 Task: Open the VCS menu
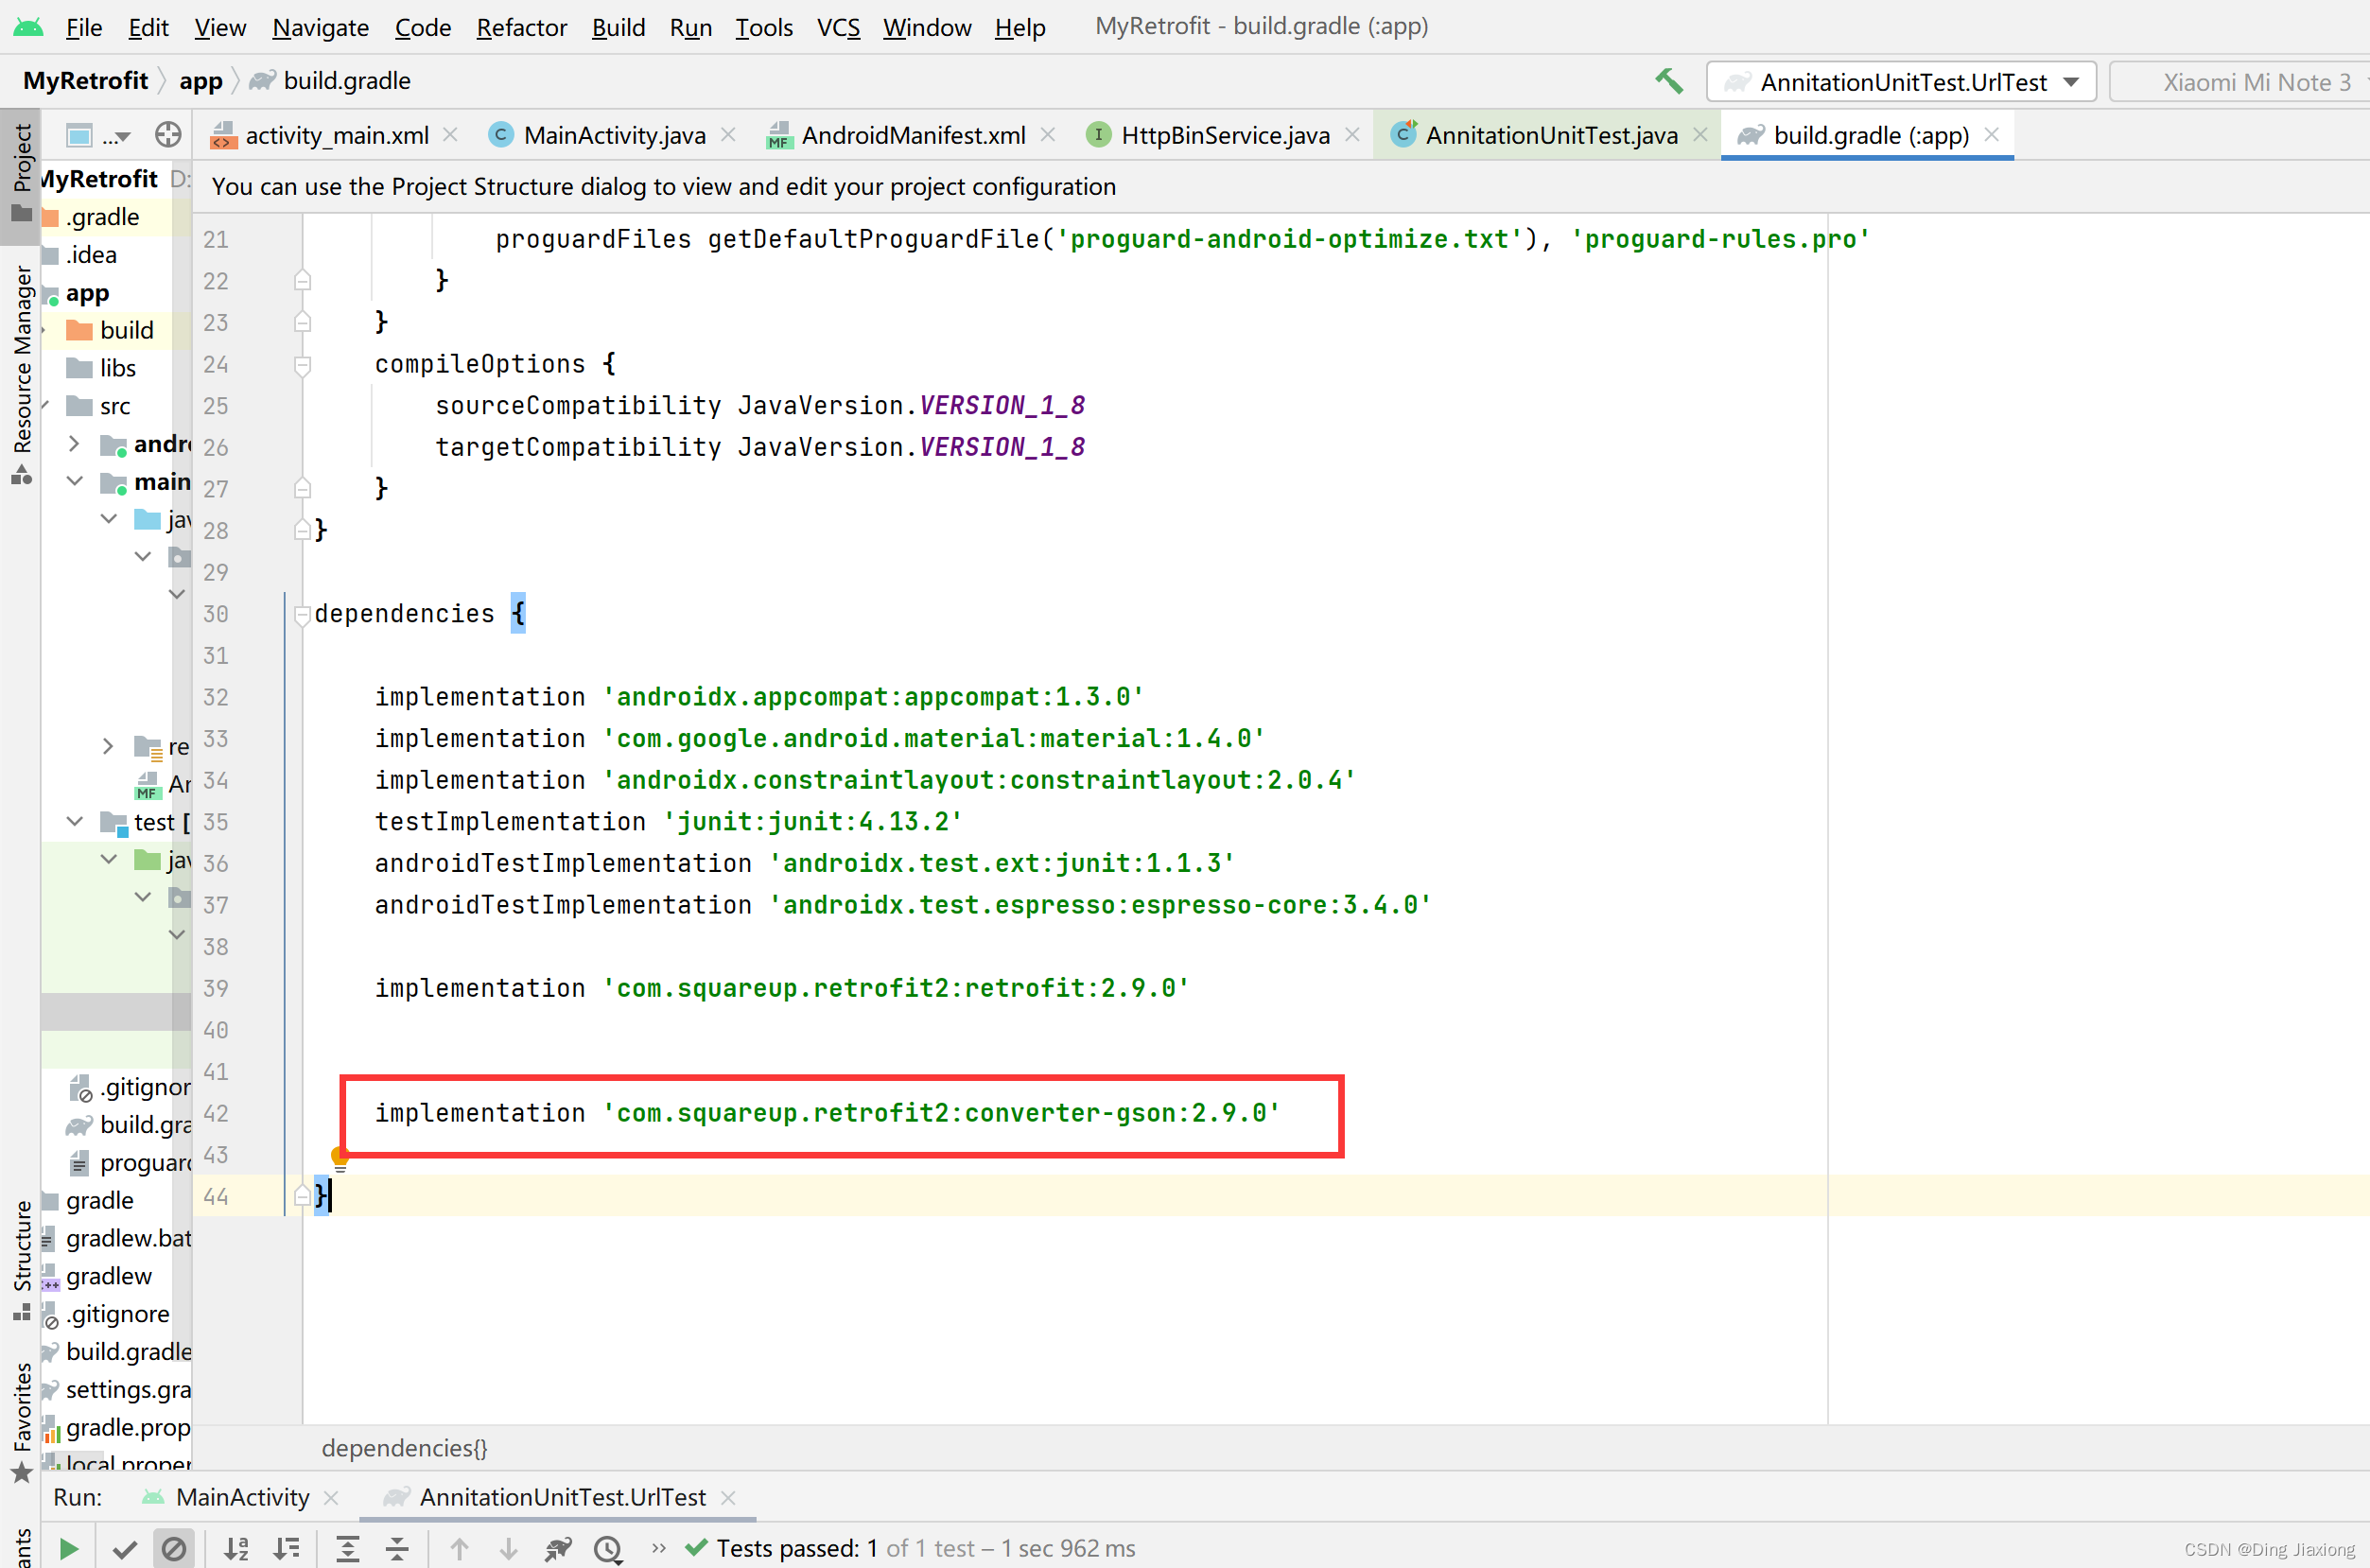pyautogui.click(x=838, y=27)
